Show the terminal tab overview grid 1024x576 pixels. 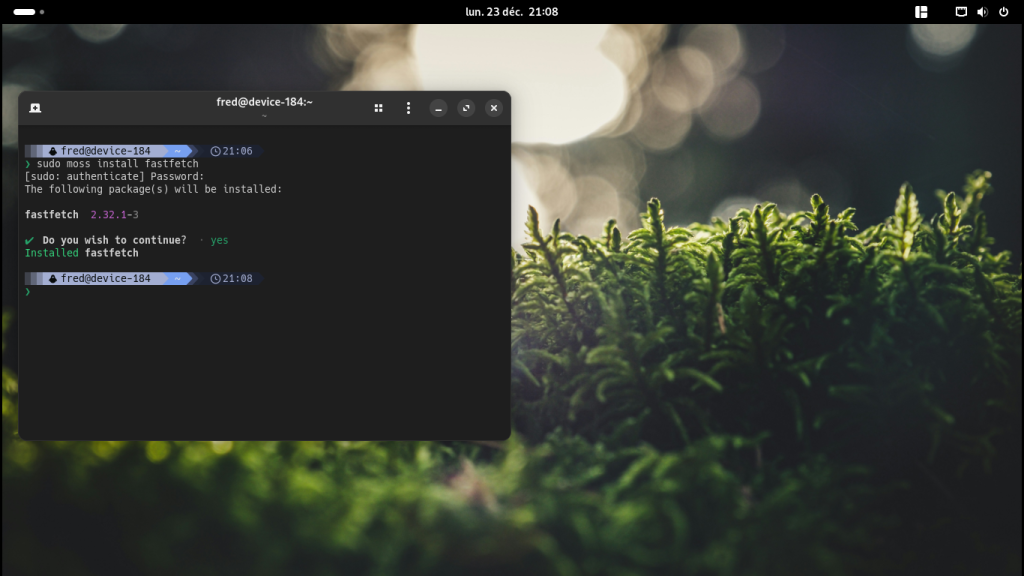378,108
